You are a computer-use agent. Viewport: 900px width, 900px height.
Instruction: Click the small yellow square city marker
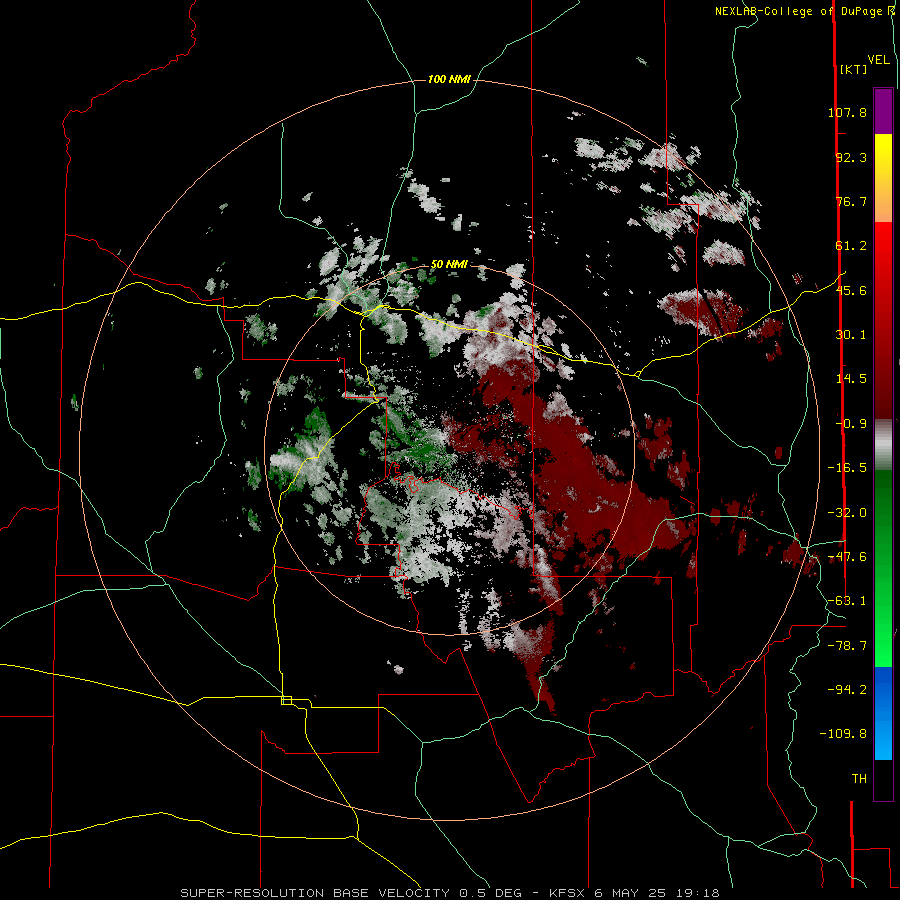(286, 700)
